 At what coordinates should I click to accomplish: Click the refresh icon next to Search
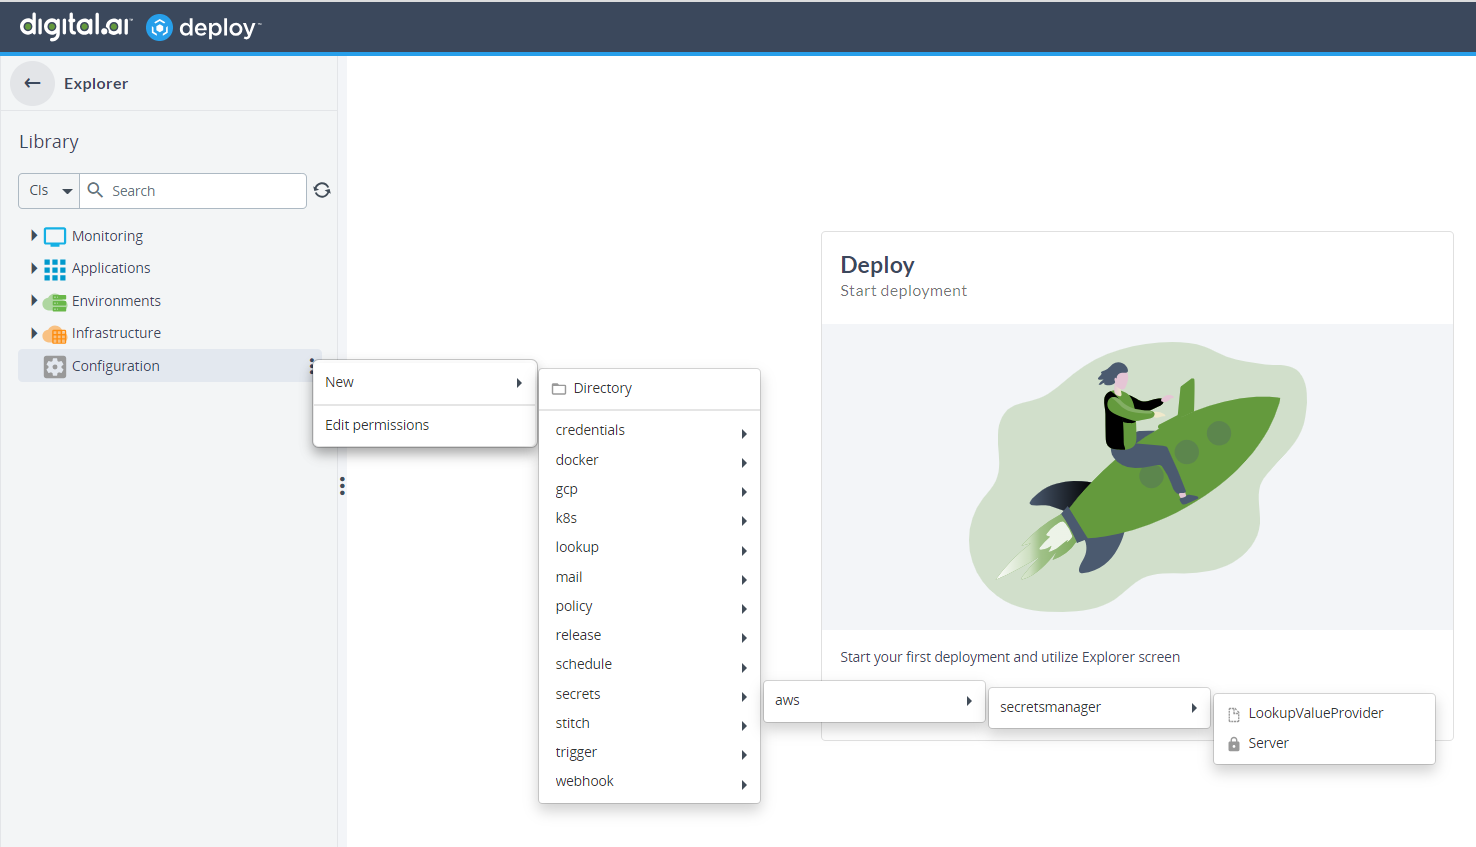(322, 190)
